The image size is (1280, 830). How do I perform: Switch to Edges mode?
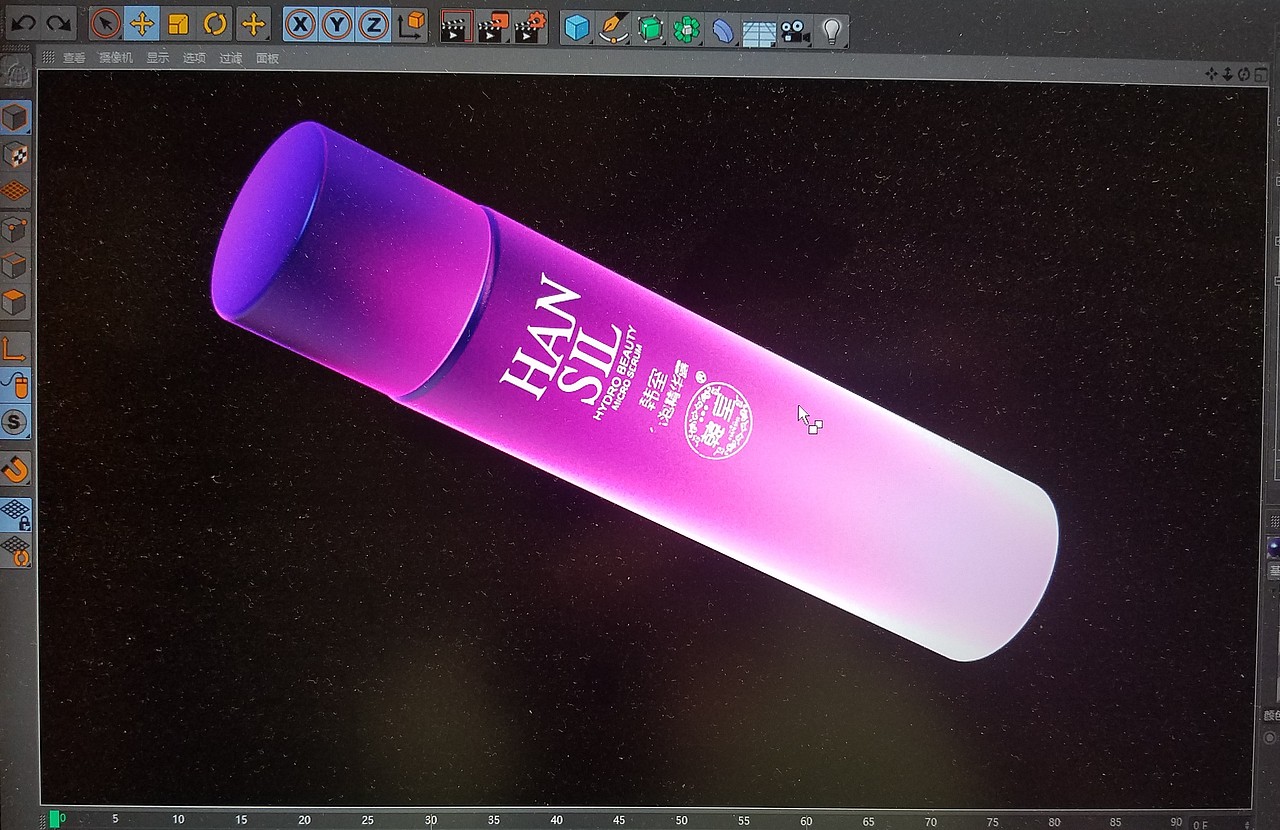point(15,265)
